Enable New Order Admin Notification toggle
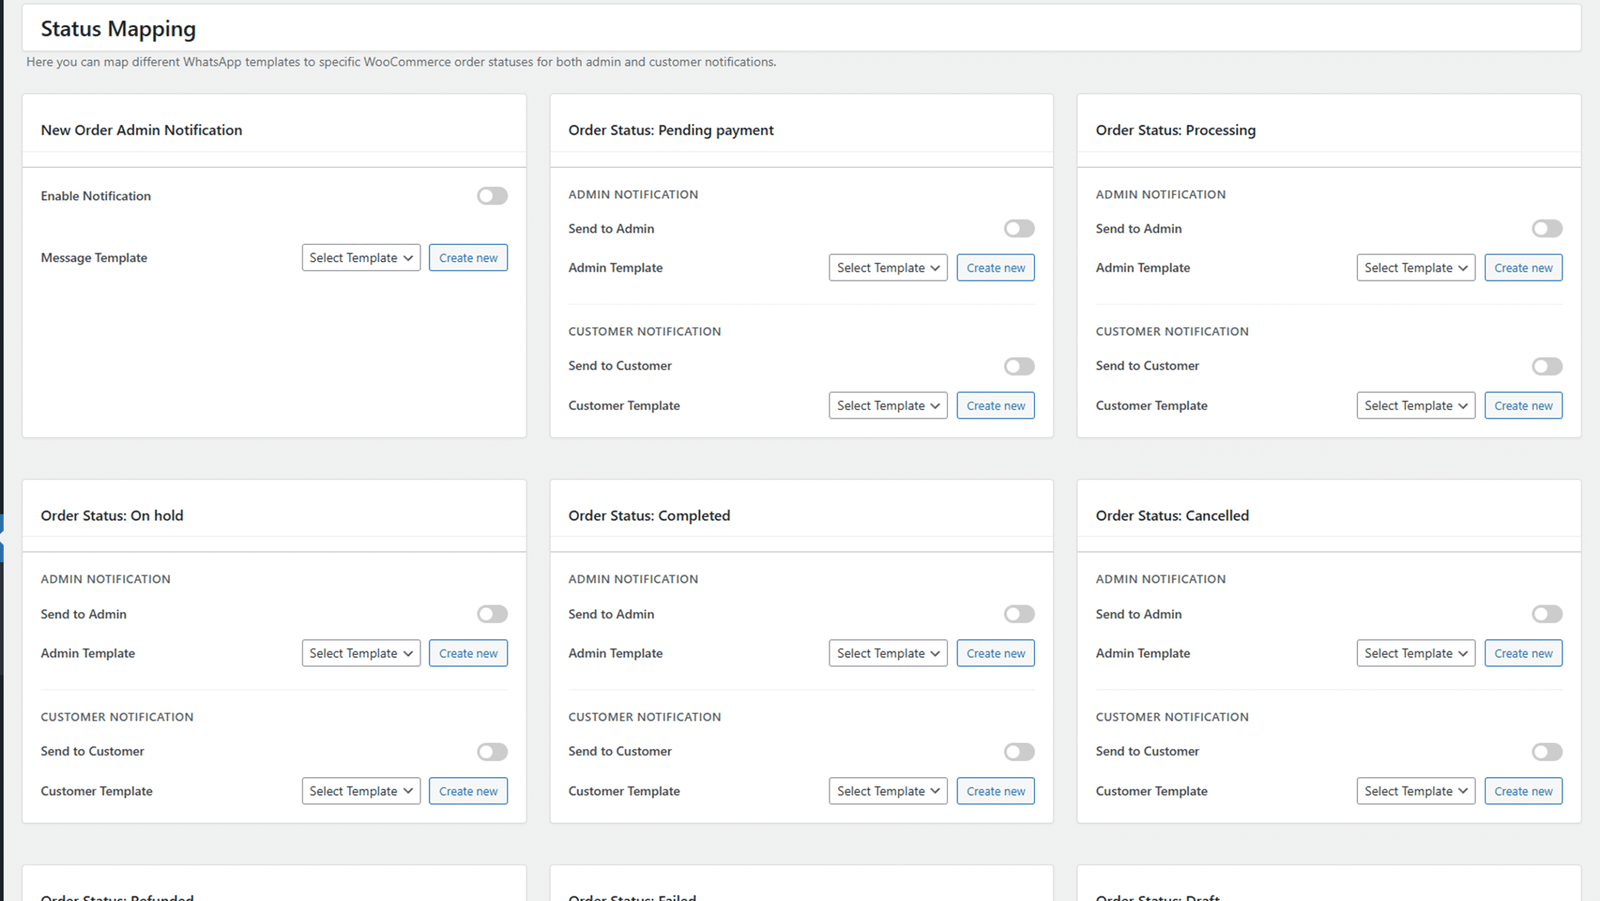The height and width of the screenshot is (901, 1600). [492, 196]
